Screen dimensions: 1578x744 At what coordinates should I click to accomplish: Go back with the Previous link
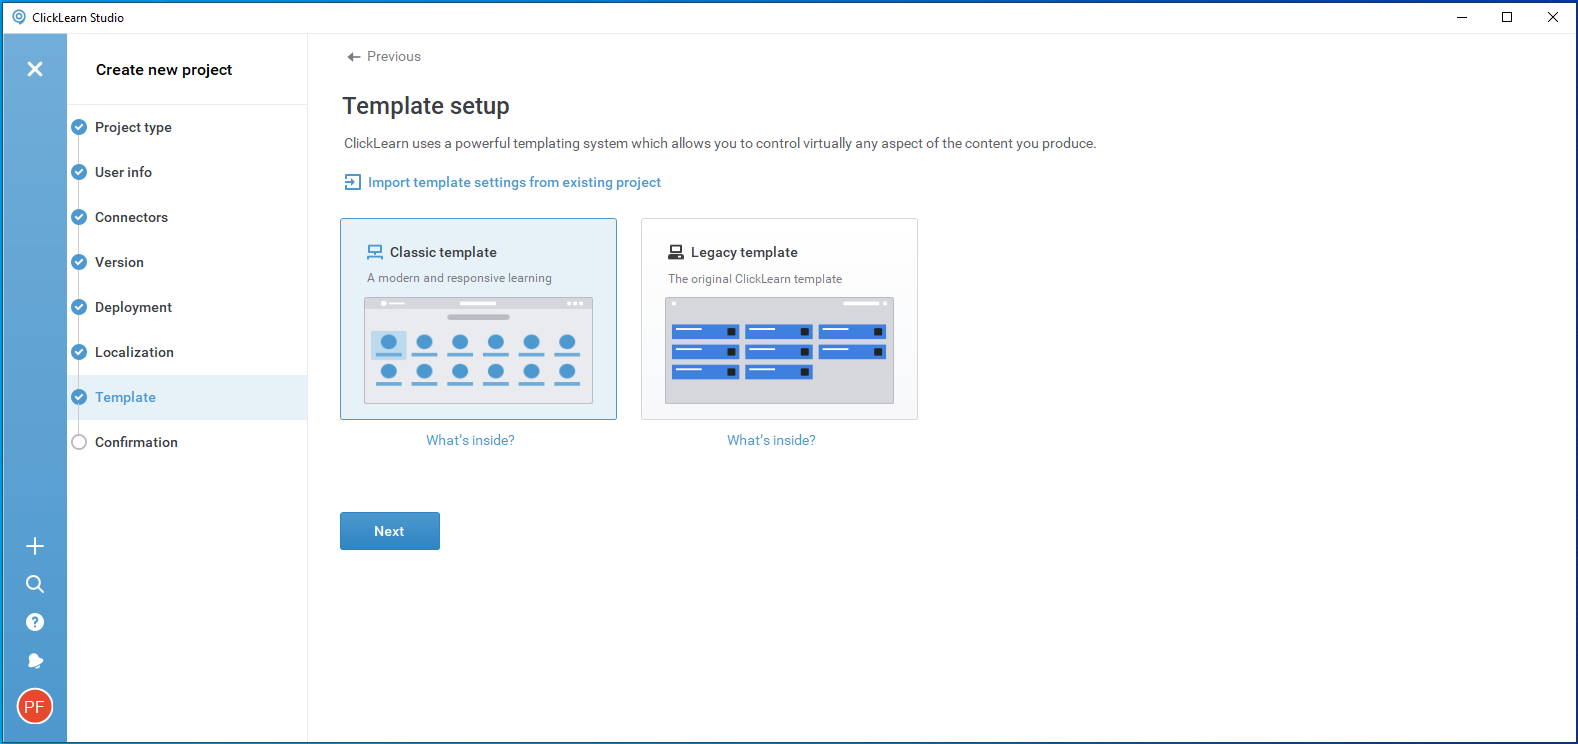(394, 57)
